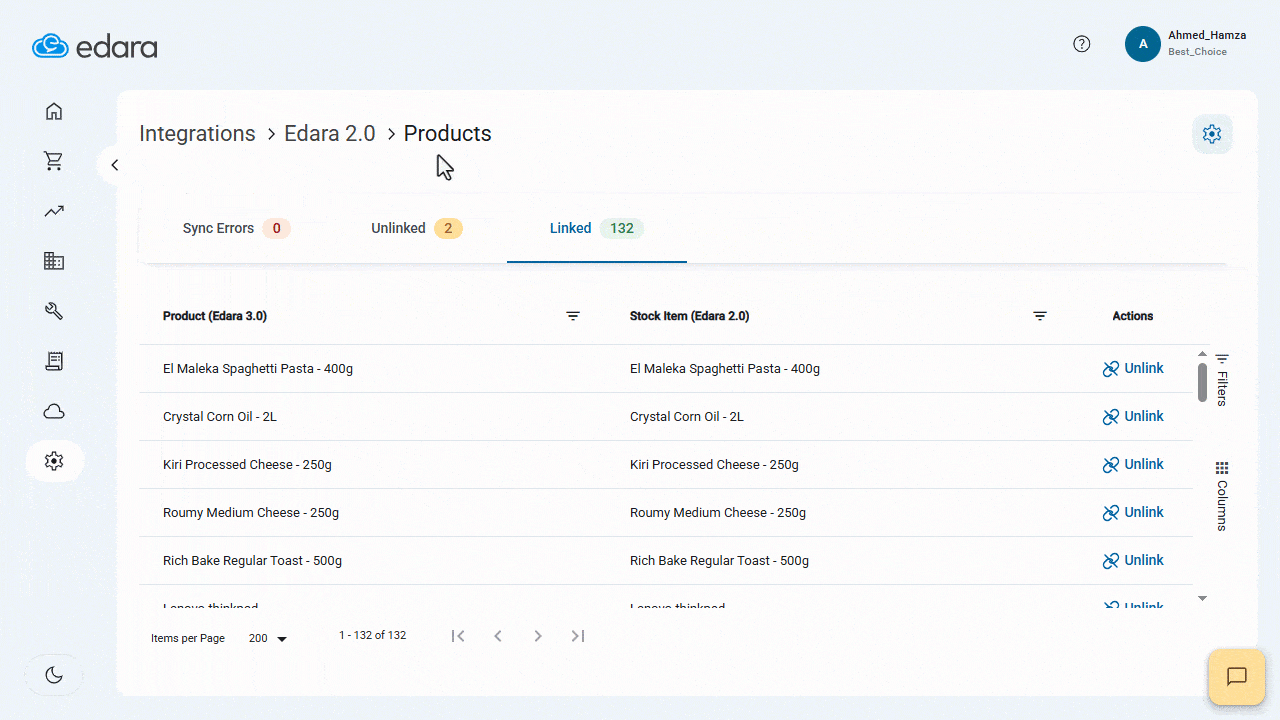Go to last page

578,636
